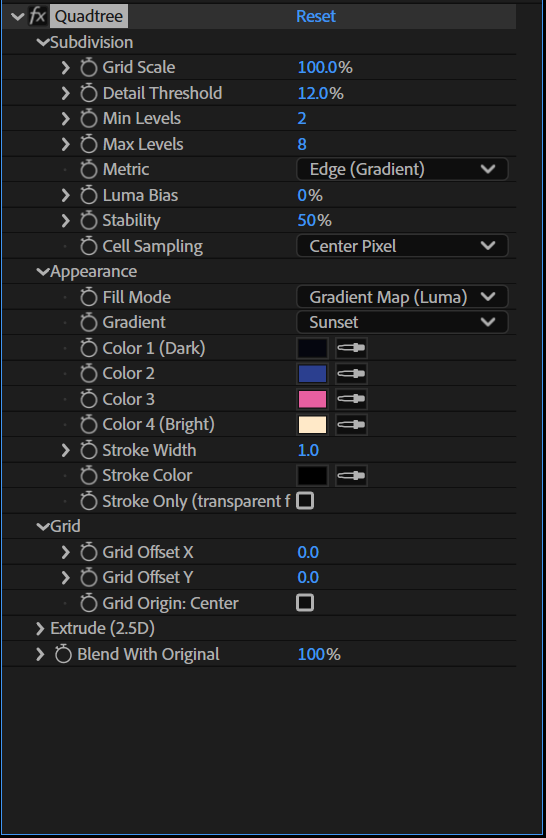Viewport: 546px width, 838px height.
Task: Toggle the fx effect switch icon
Action: tap(37, 16)
